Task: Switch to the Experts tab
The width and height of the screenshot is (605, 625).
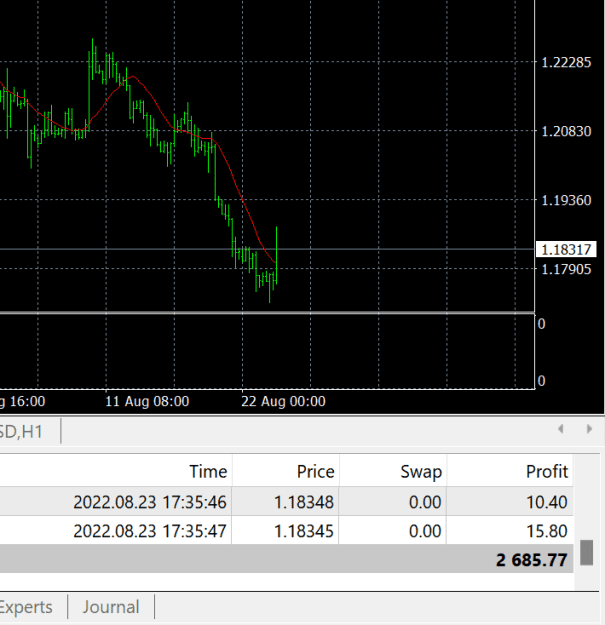Action: pyautogui.click(x=26, y=607)
